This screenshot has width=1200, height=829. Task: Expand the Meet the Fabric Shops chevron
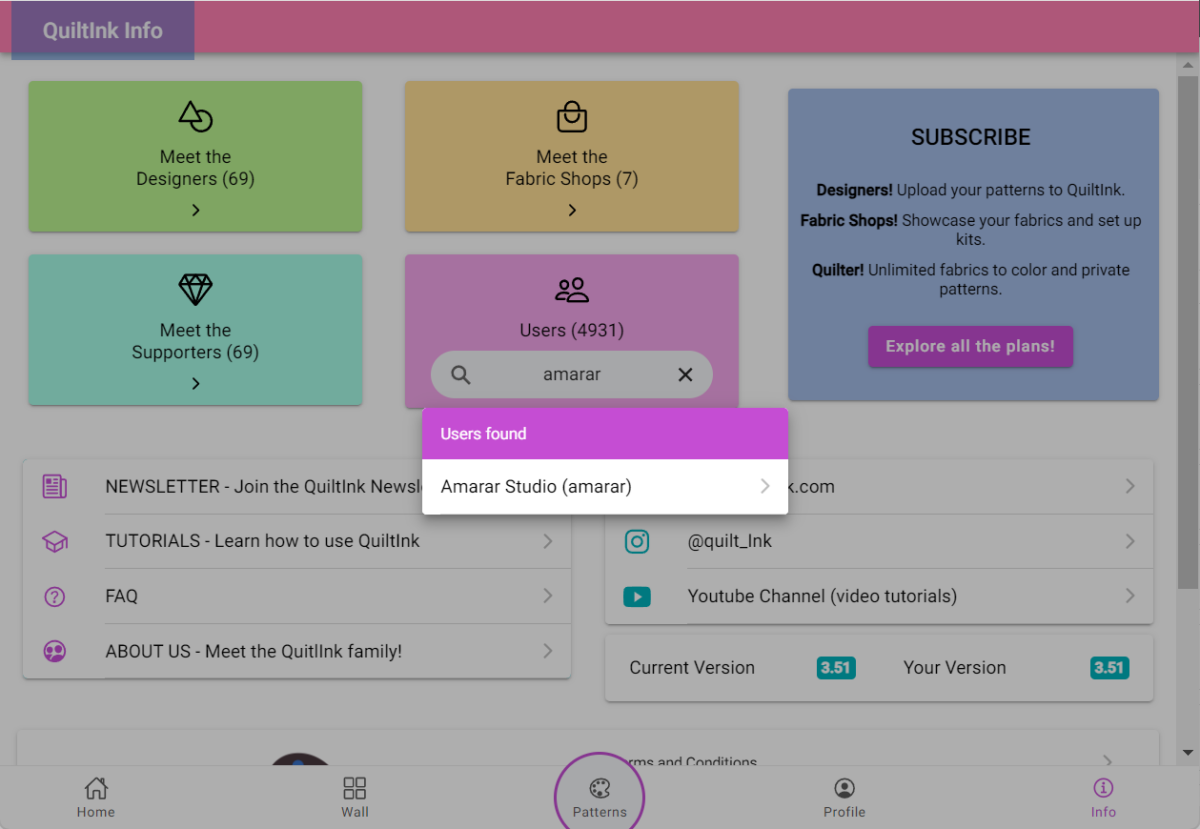tap(571, 210)
